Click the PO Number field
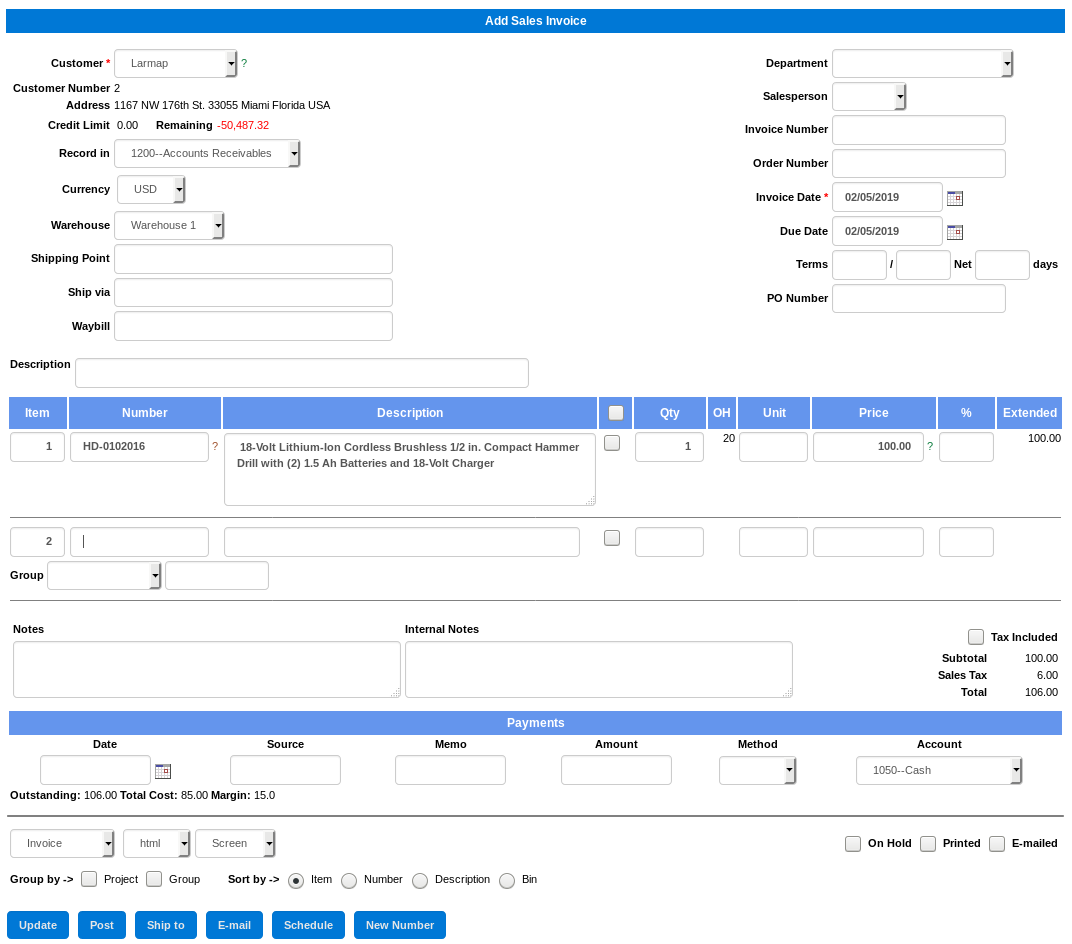Screen dimensions: 1072x944 click(919, 299)
